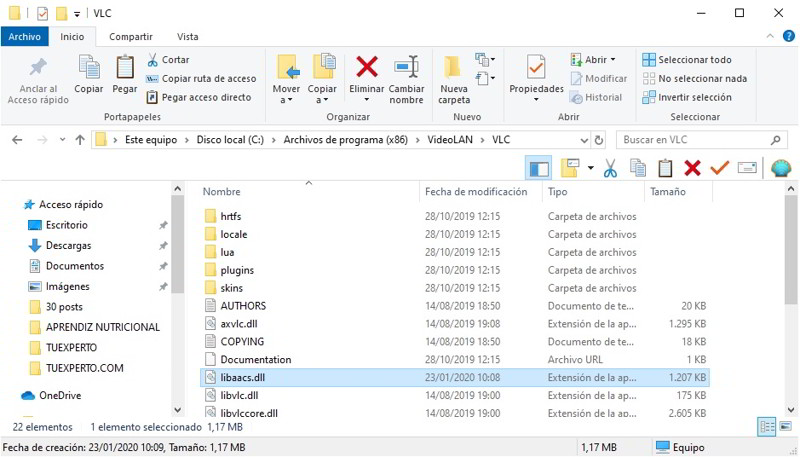Click Copiar ruta de acceso
Viewport: 800px width, 457px height.
[x=201, y=79]
